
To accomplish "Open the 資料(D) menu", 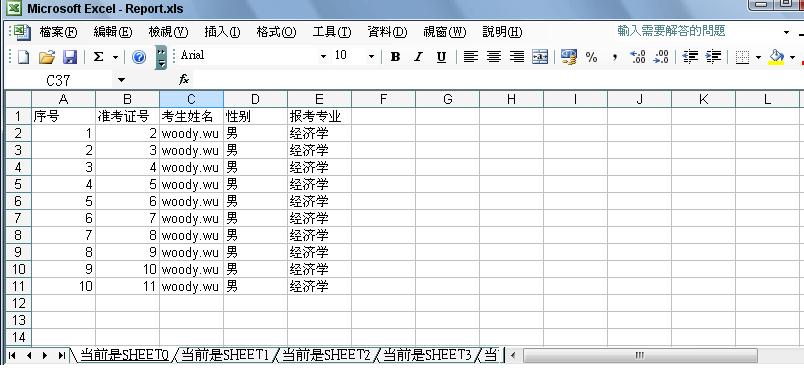I will 387,32.
